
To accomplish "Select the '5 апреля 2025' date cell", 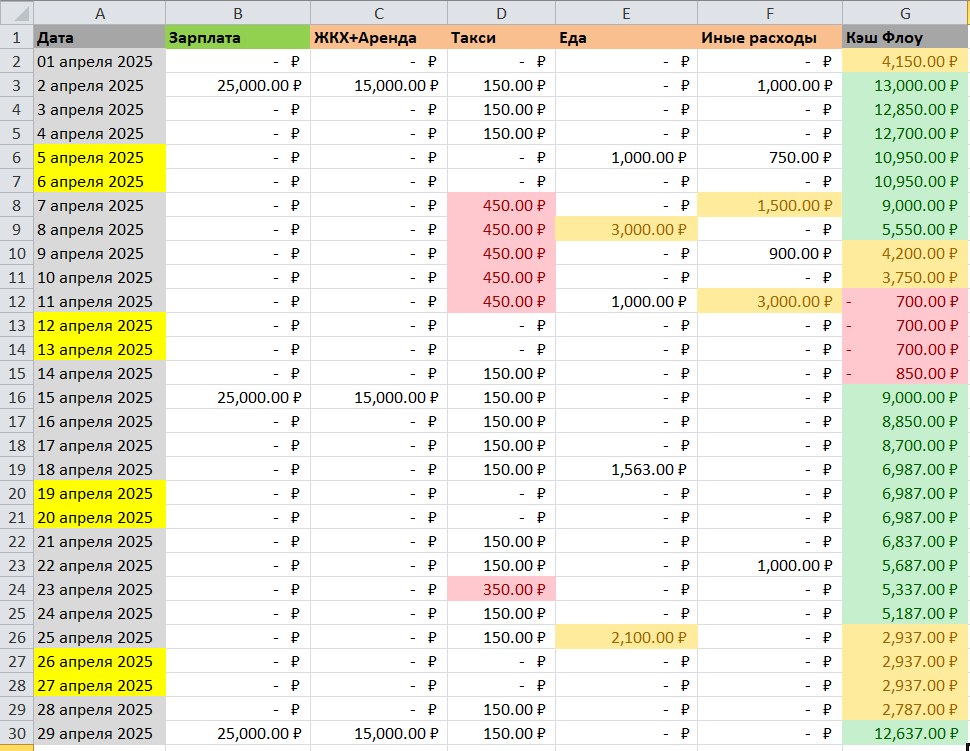I will tap(100, 157).
